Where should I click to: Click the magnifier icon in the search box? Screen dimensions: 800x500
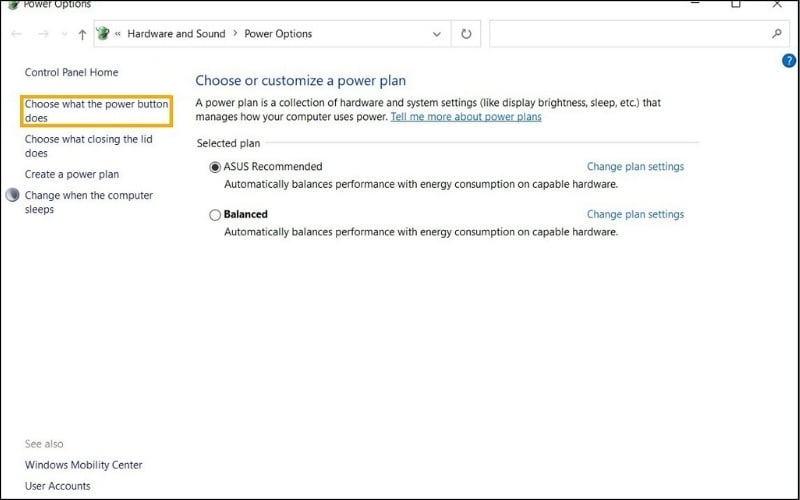(x=777, y=34)
